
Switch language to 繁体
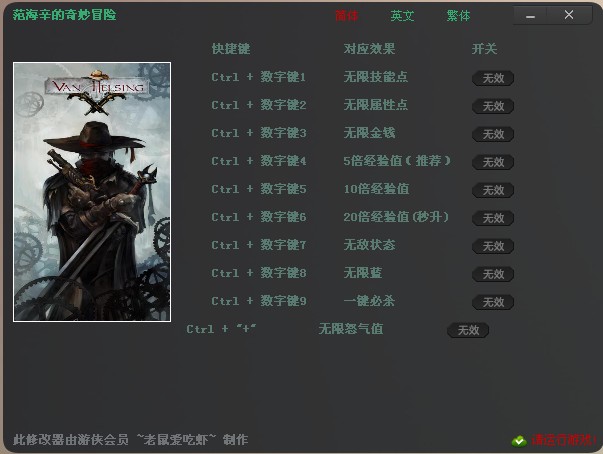458,16
